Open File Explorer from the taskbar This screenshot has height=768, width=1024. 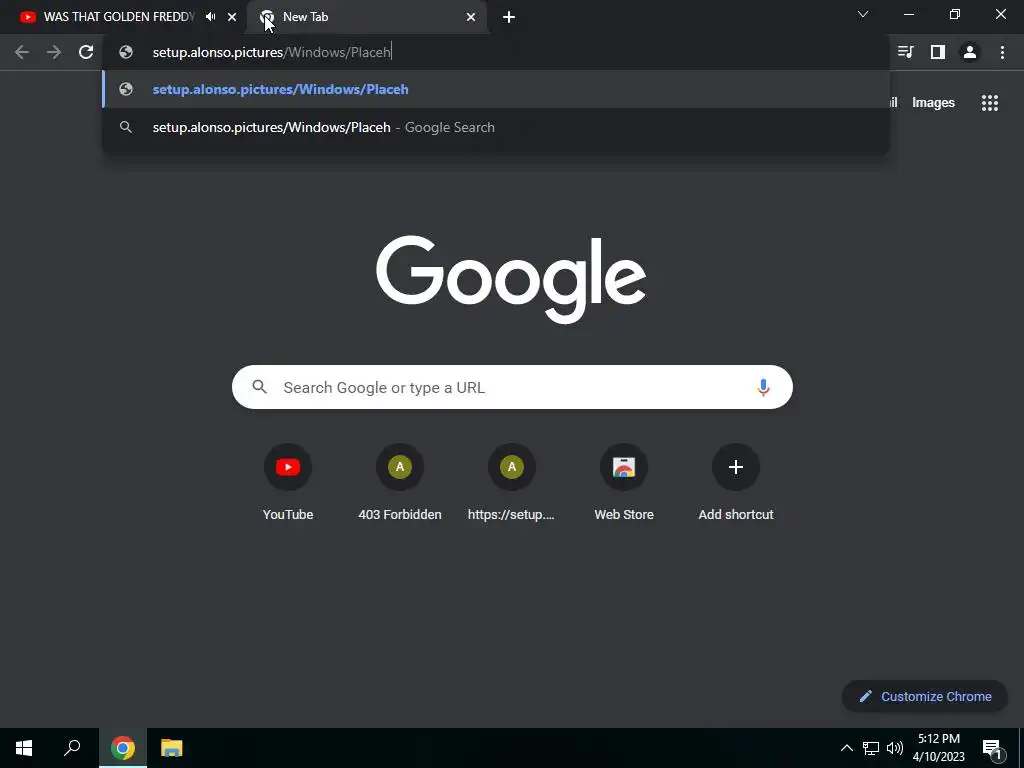[172, 748]
